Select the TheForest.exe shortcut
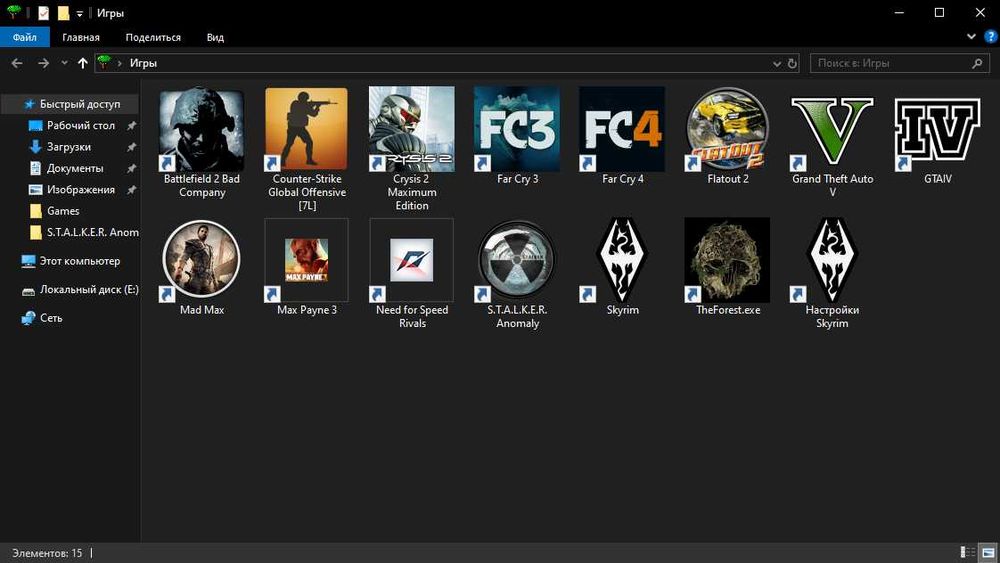 pos(727,260)
